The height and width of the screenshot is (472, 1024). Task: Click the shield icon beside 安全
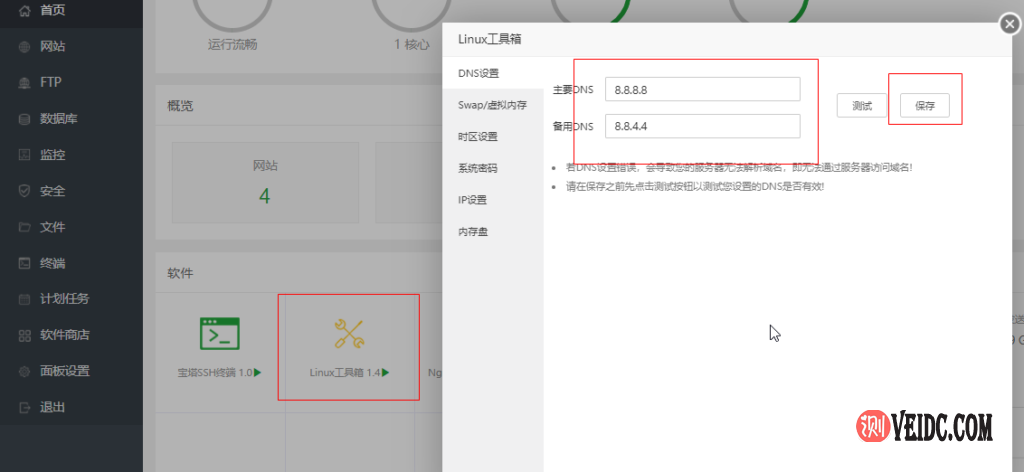25,191
